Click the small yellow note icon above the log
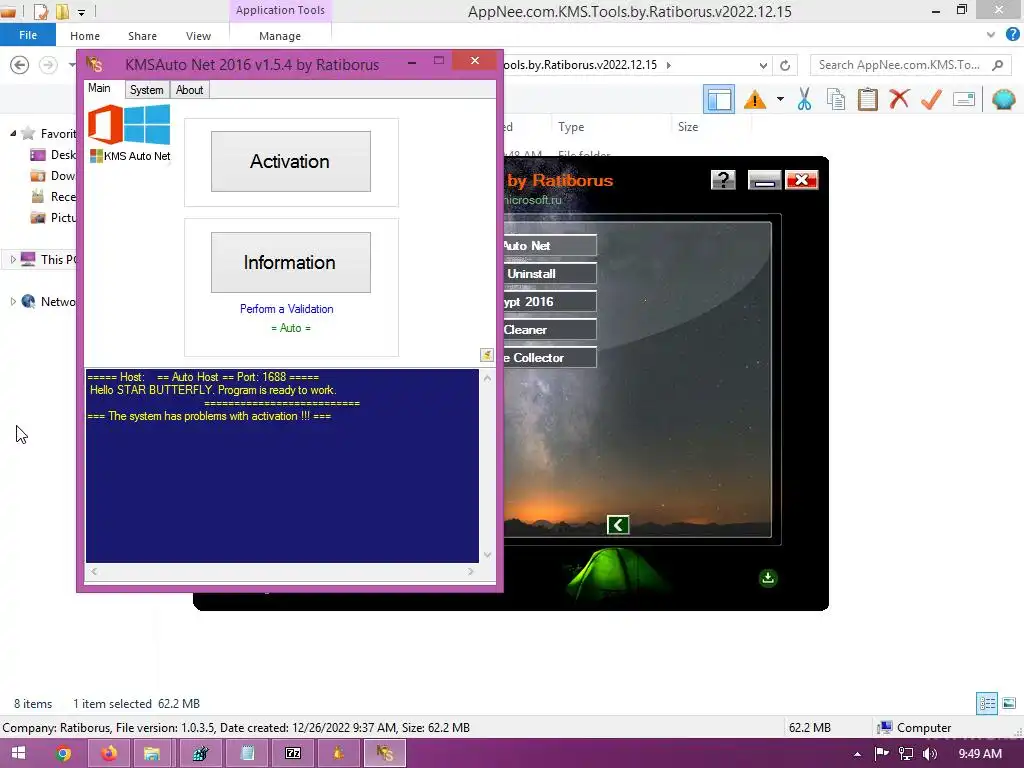 tap(487, 355)
